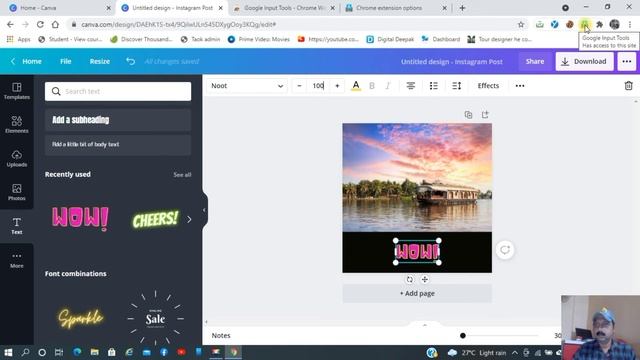Click the Add page button

click(417, 293)
